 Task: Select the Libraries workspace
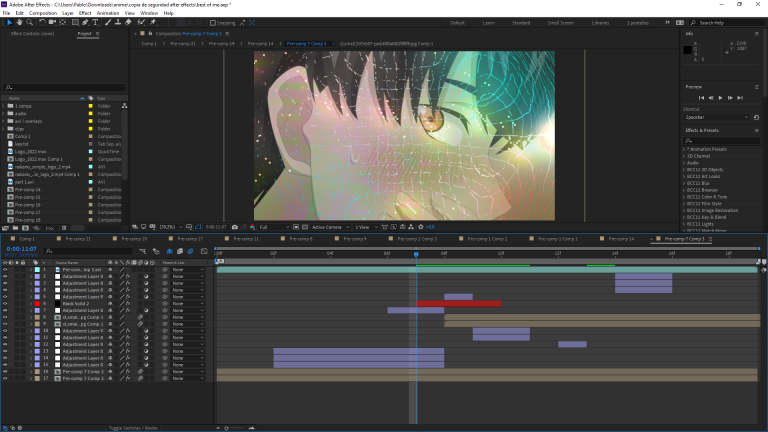(600, 23)
